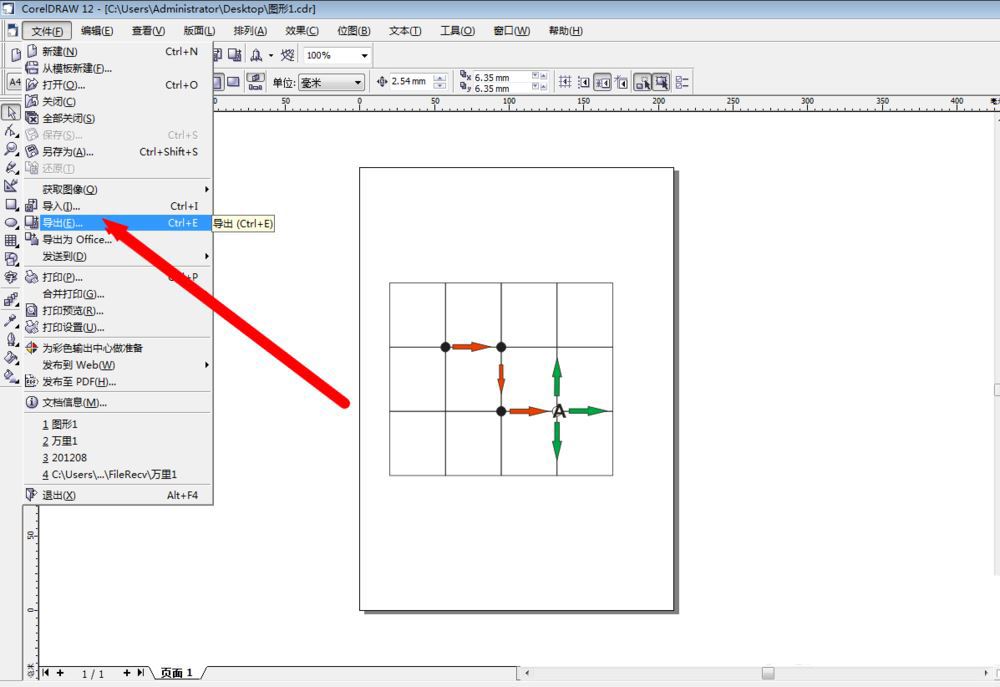Screen dimensions: 1000x687
Task: Go to the last page with the navigator button
Action: pyautogui.click(x=141, y=673)
